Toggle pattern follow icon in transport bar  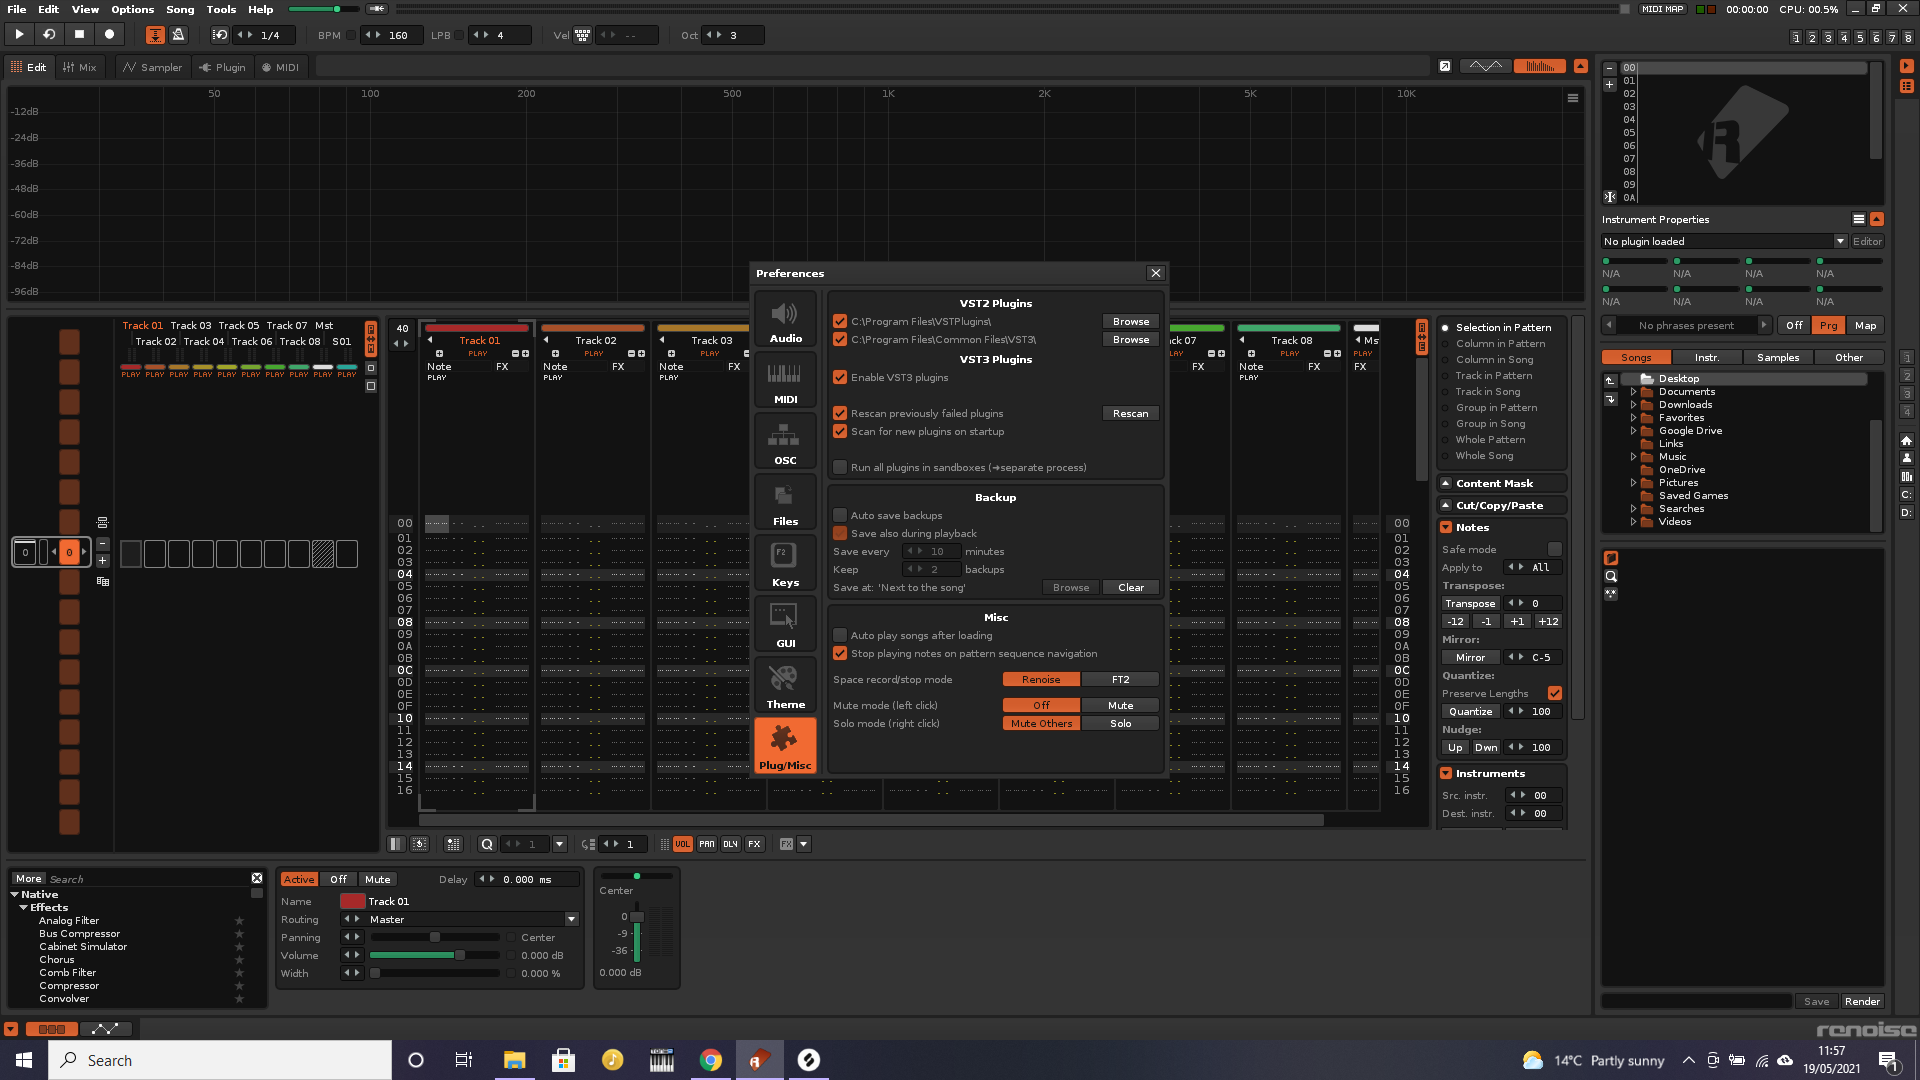pos(155,35)
